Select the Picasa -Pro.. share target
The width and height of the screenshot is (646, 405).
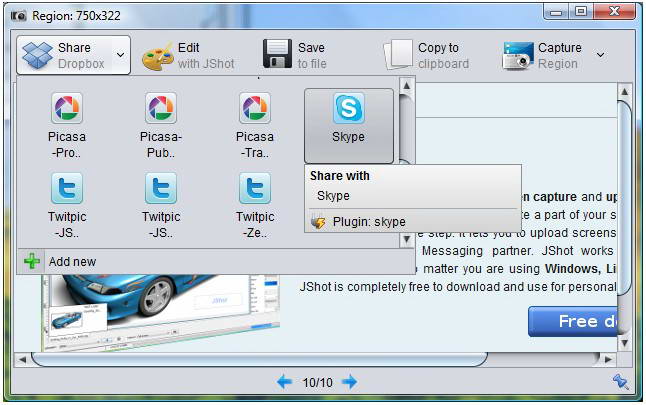[67, 126]
